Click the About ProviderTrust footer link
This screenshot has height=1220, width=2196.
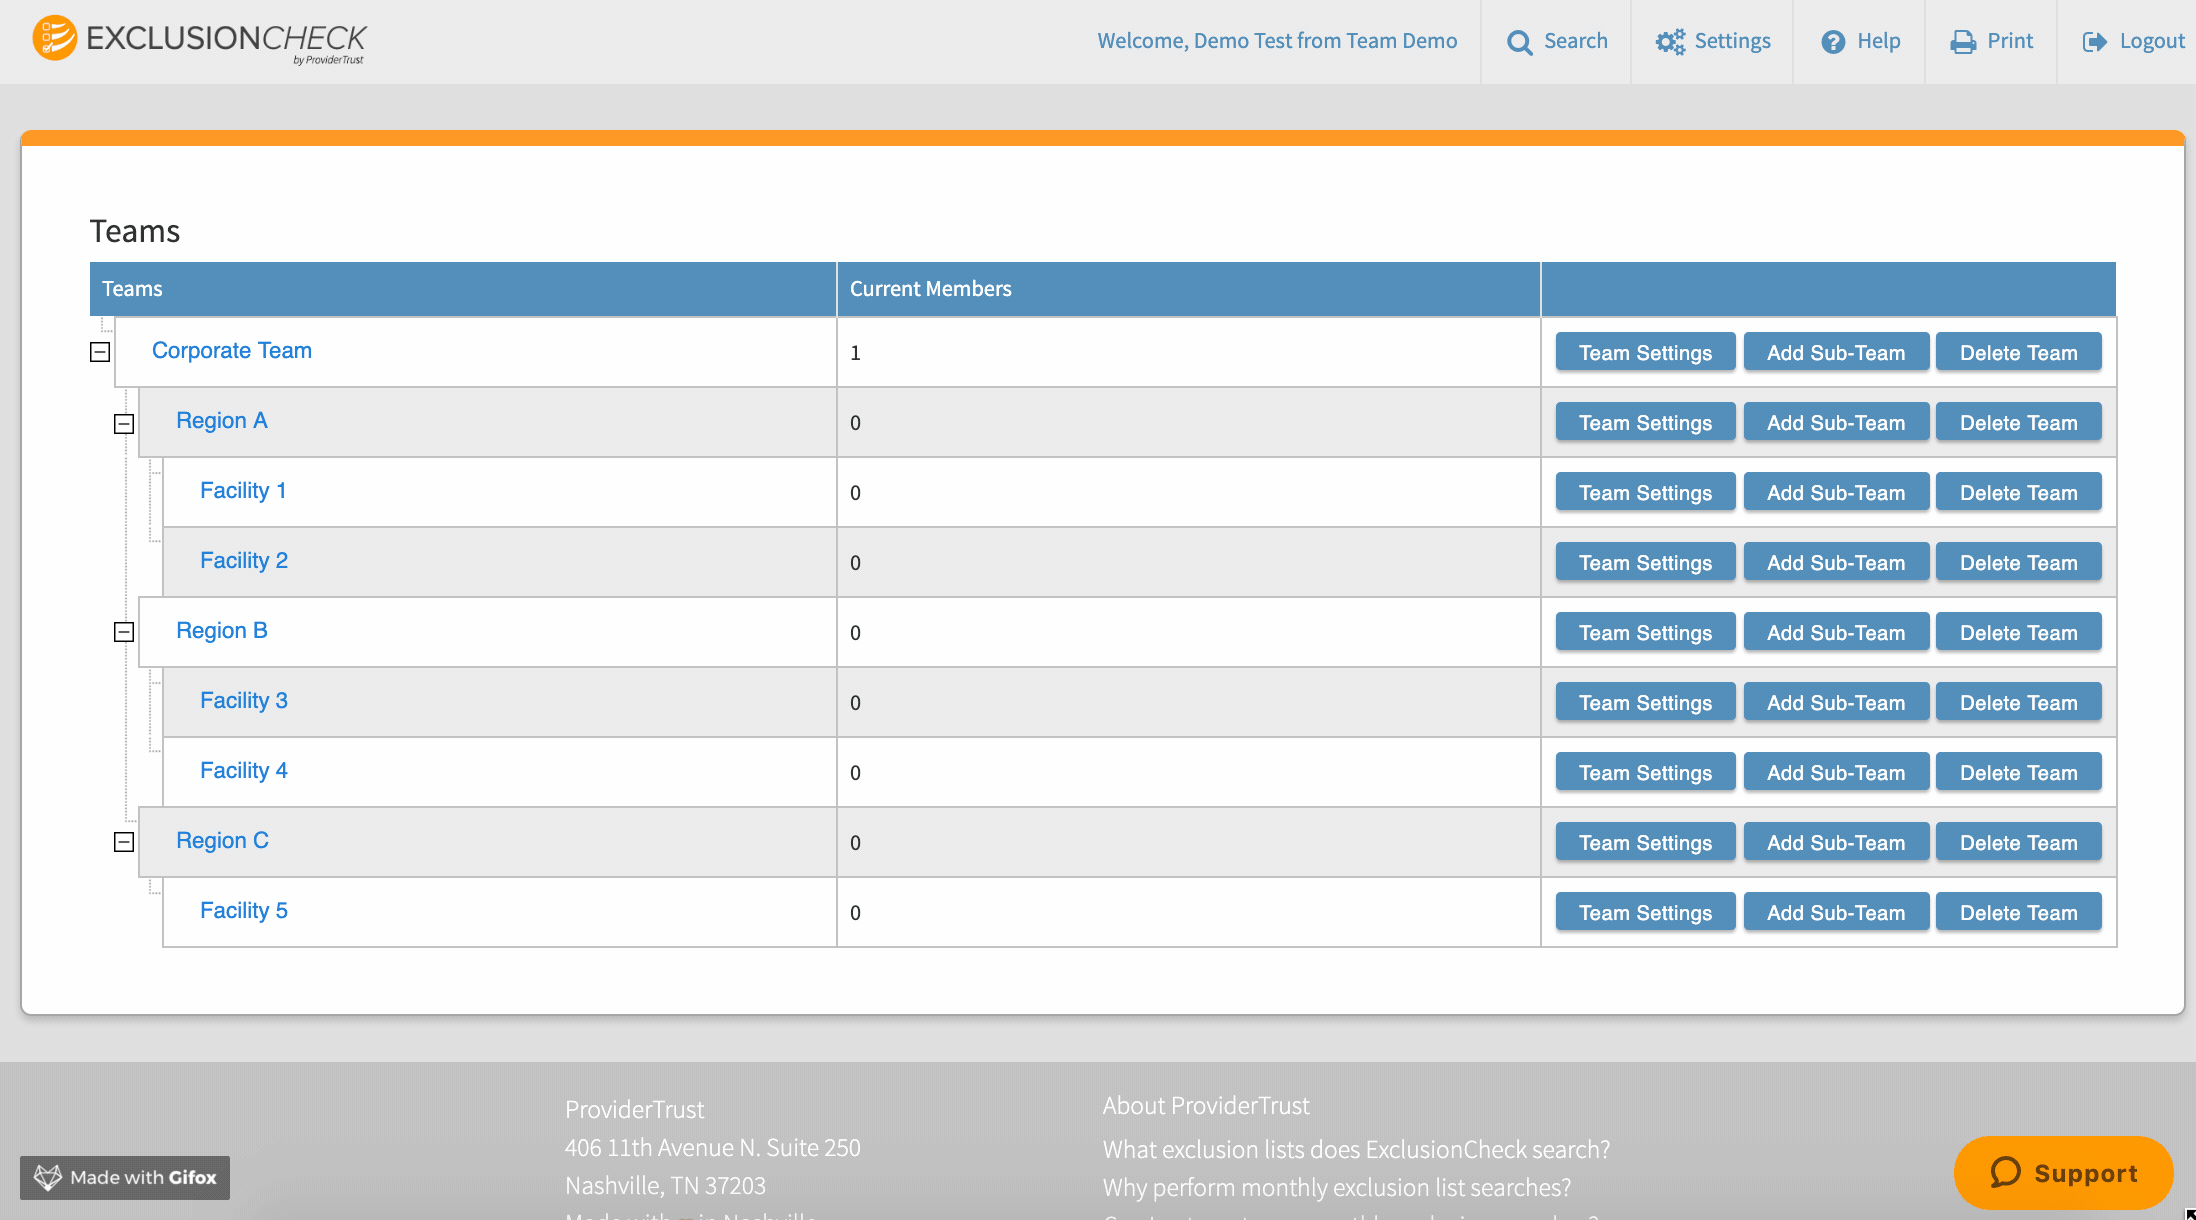[x=1206, y=1106]
